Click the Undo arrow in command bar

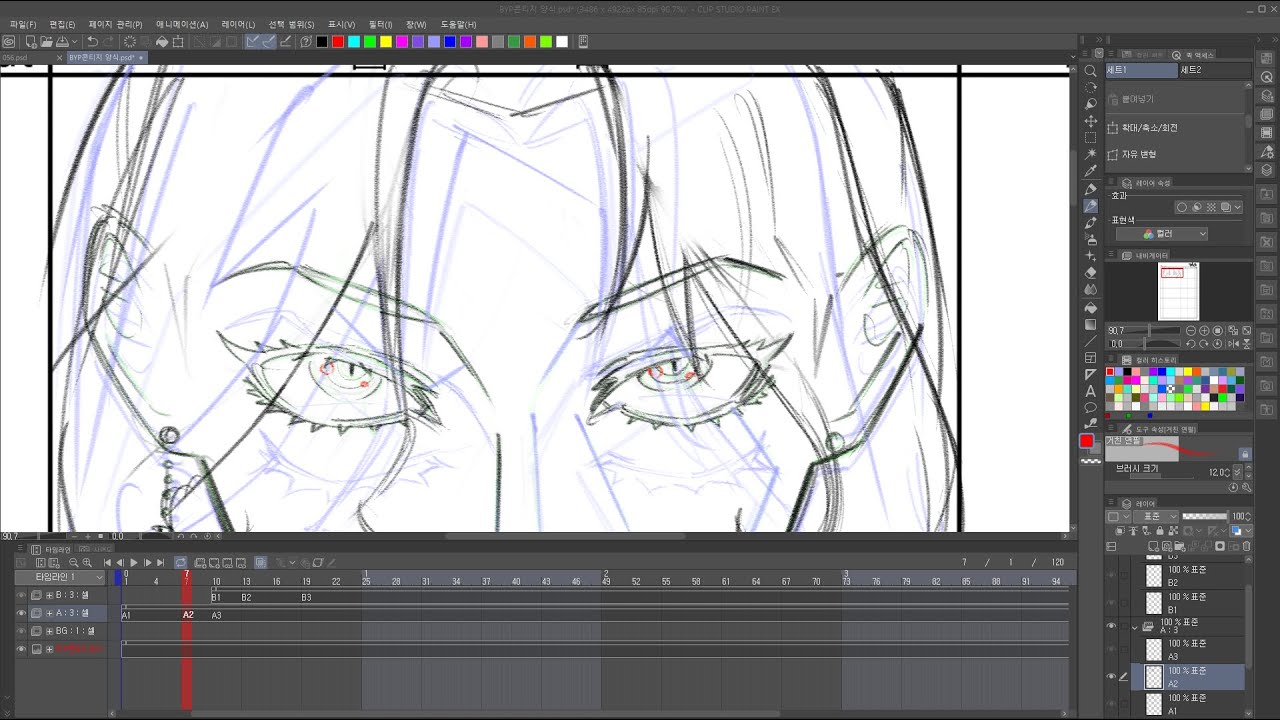pyautogui.click(x=92, y=42)
